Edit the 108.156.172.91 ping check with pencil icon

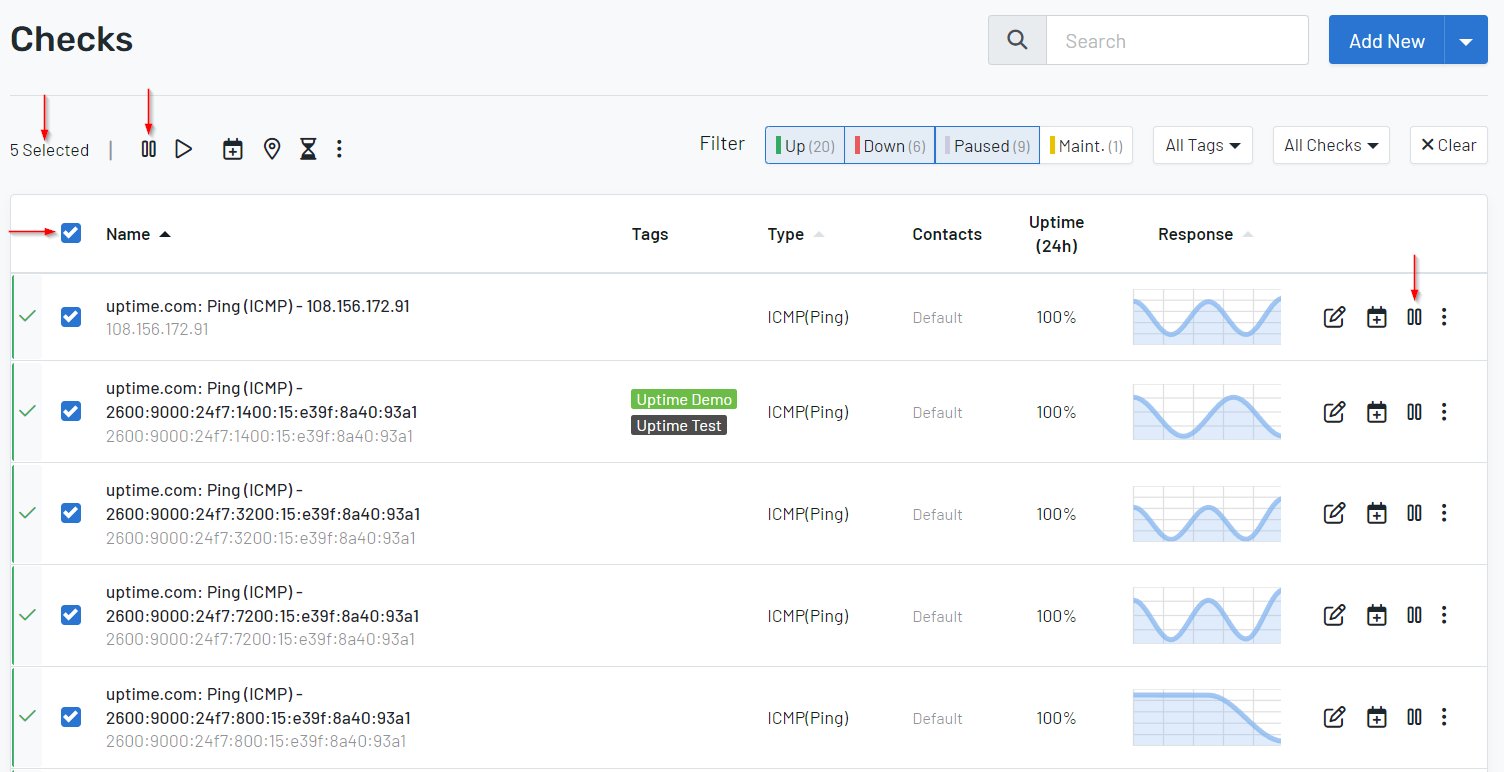(x=1334, y=317)
